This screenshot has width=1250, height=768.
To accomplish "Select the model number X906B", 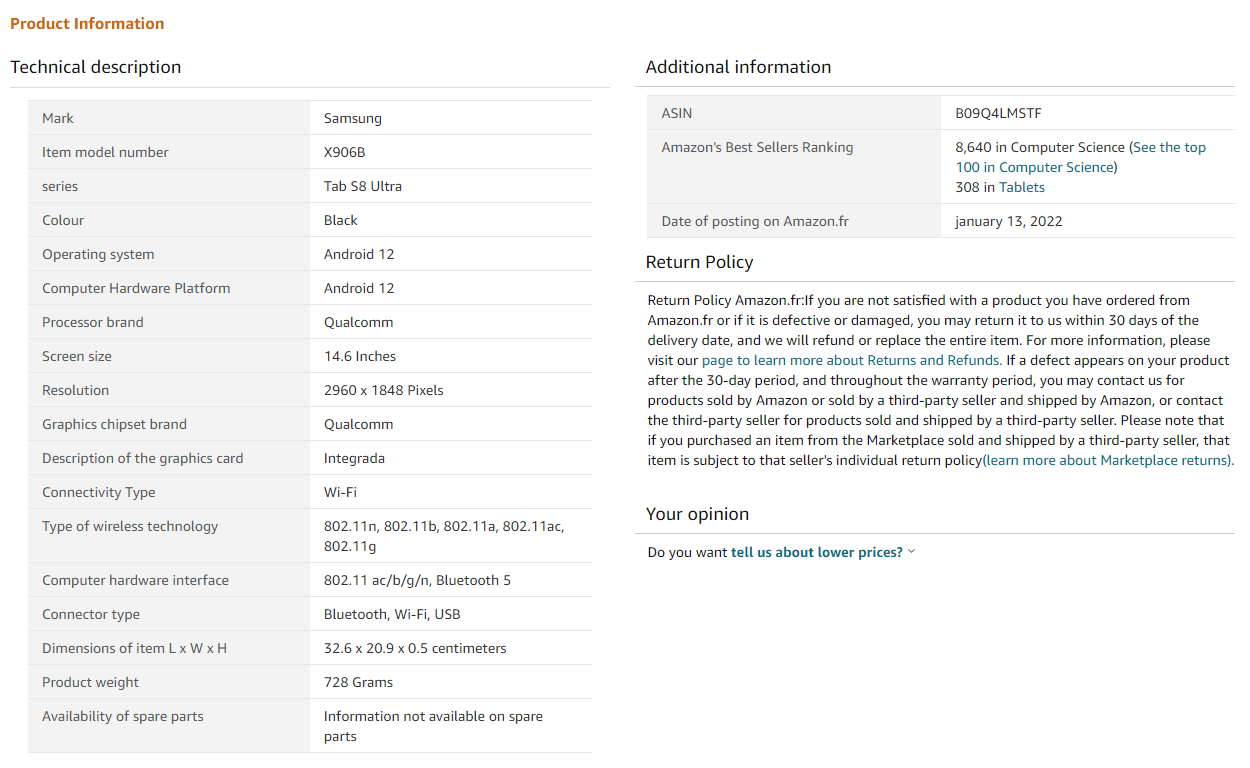I will pos(345,152).
